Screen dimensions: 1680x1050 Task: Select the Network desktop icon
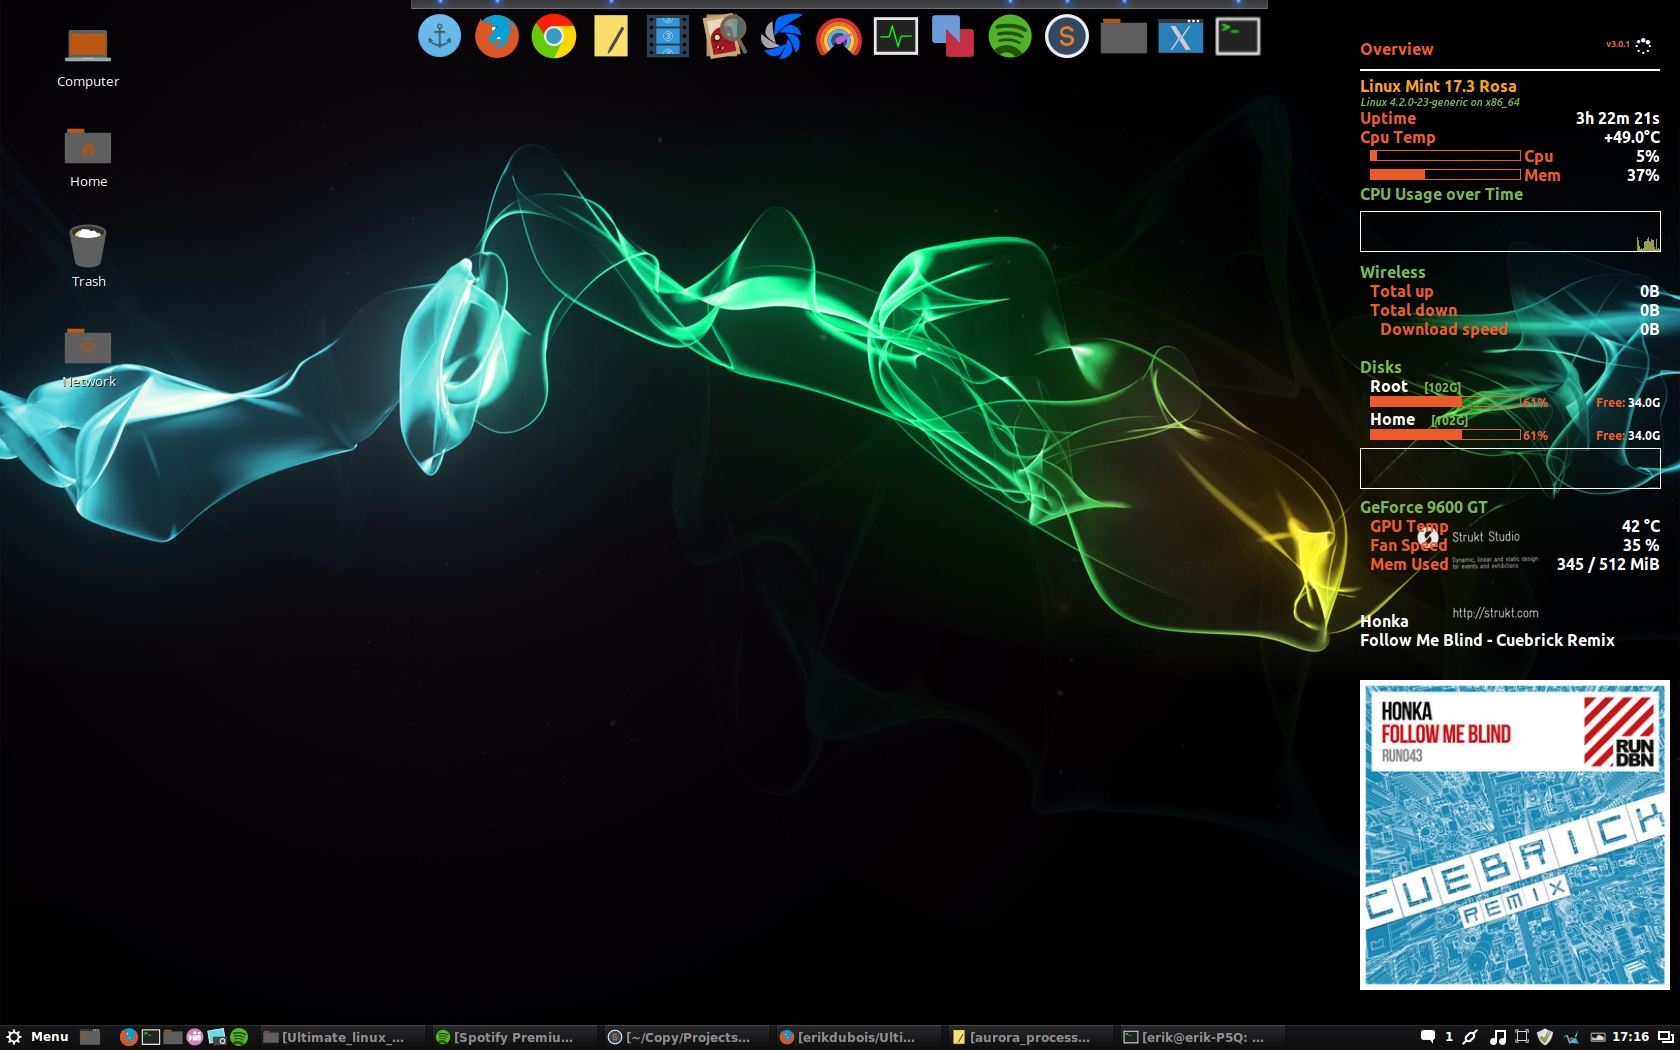tap(88, 358)
